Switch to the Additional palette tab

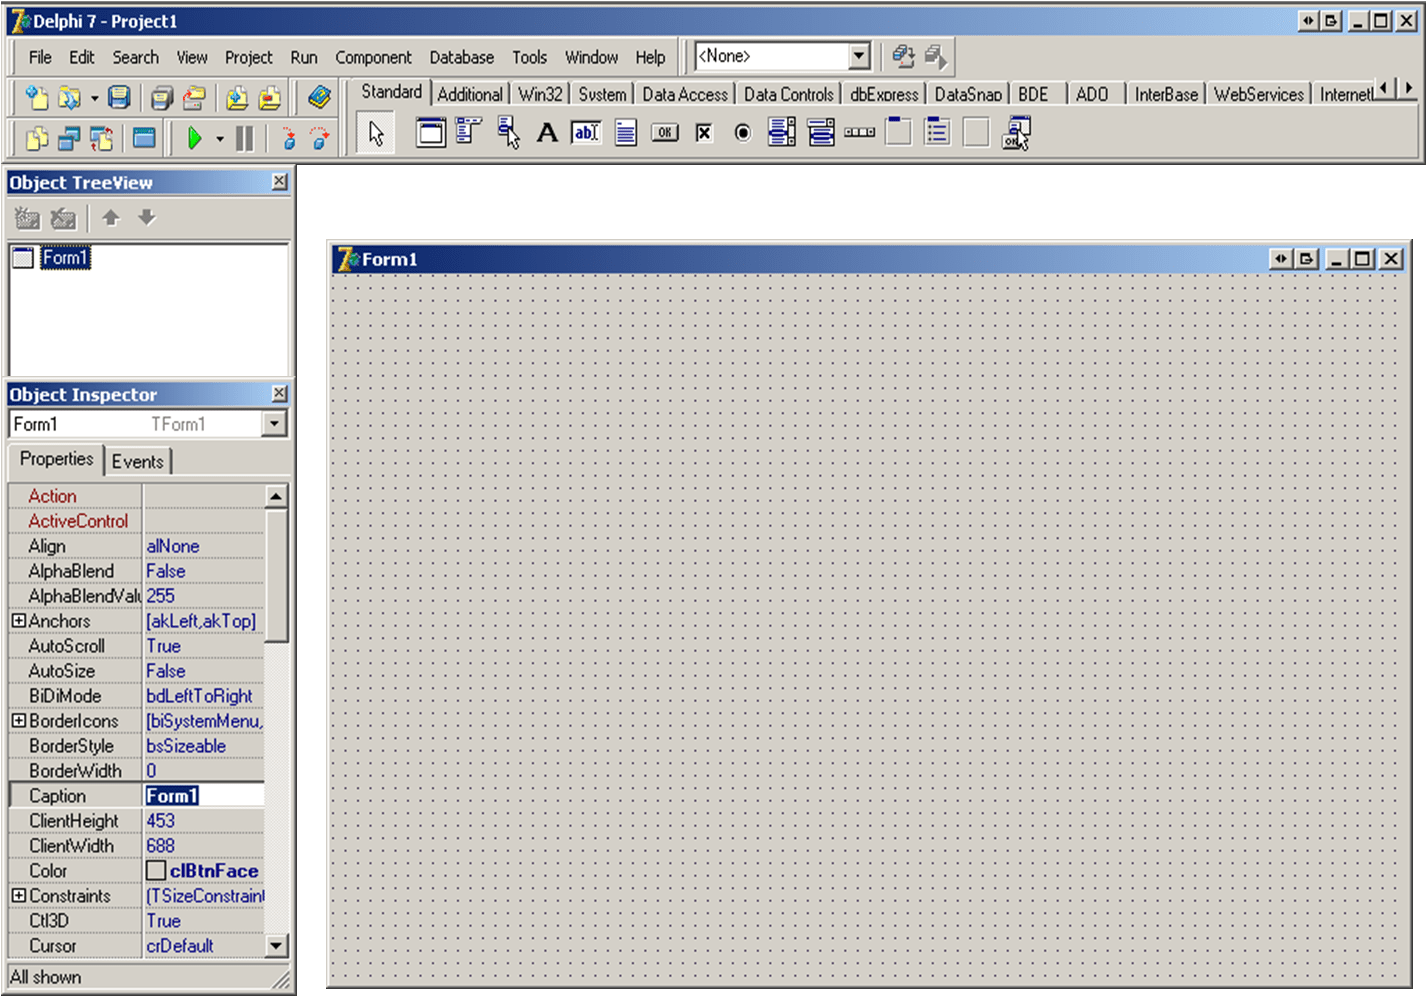(470, 94)
